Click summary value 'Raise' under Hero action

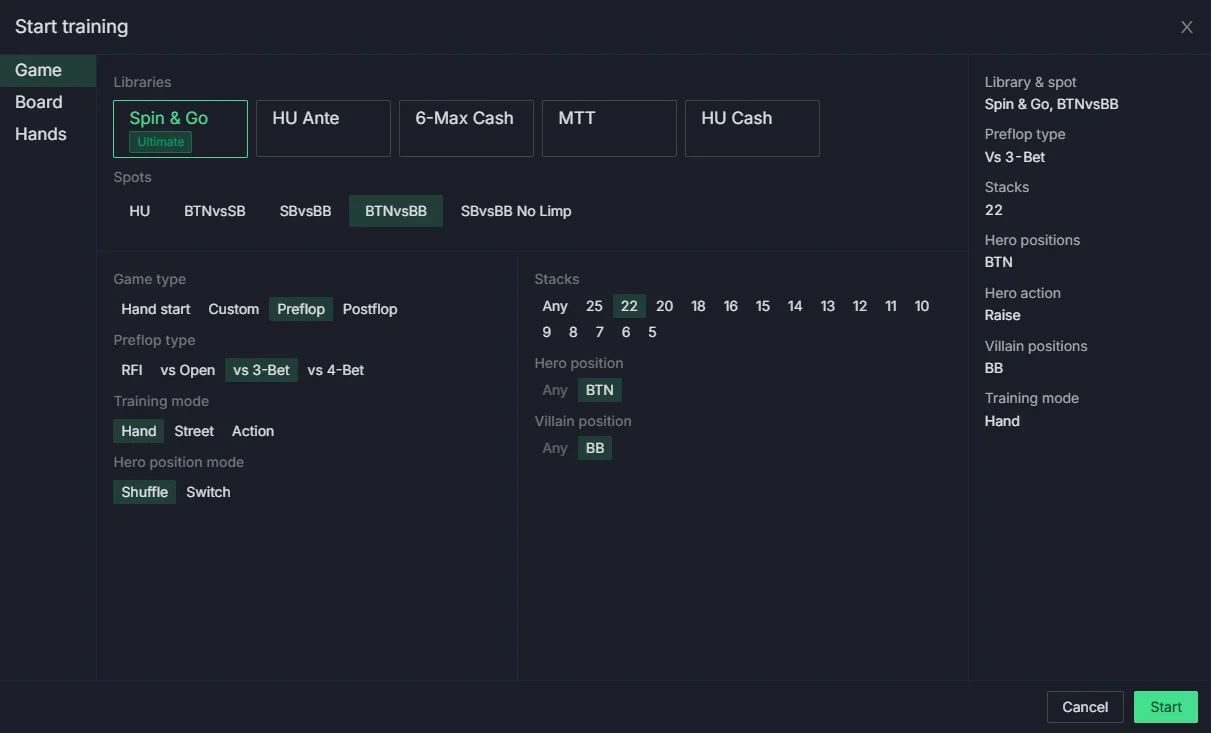pos(1003,315)
